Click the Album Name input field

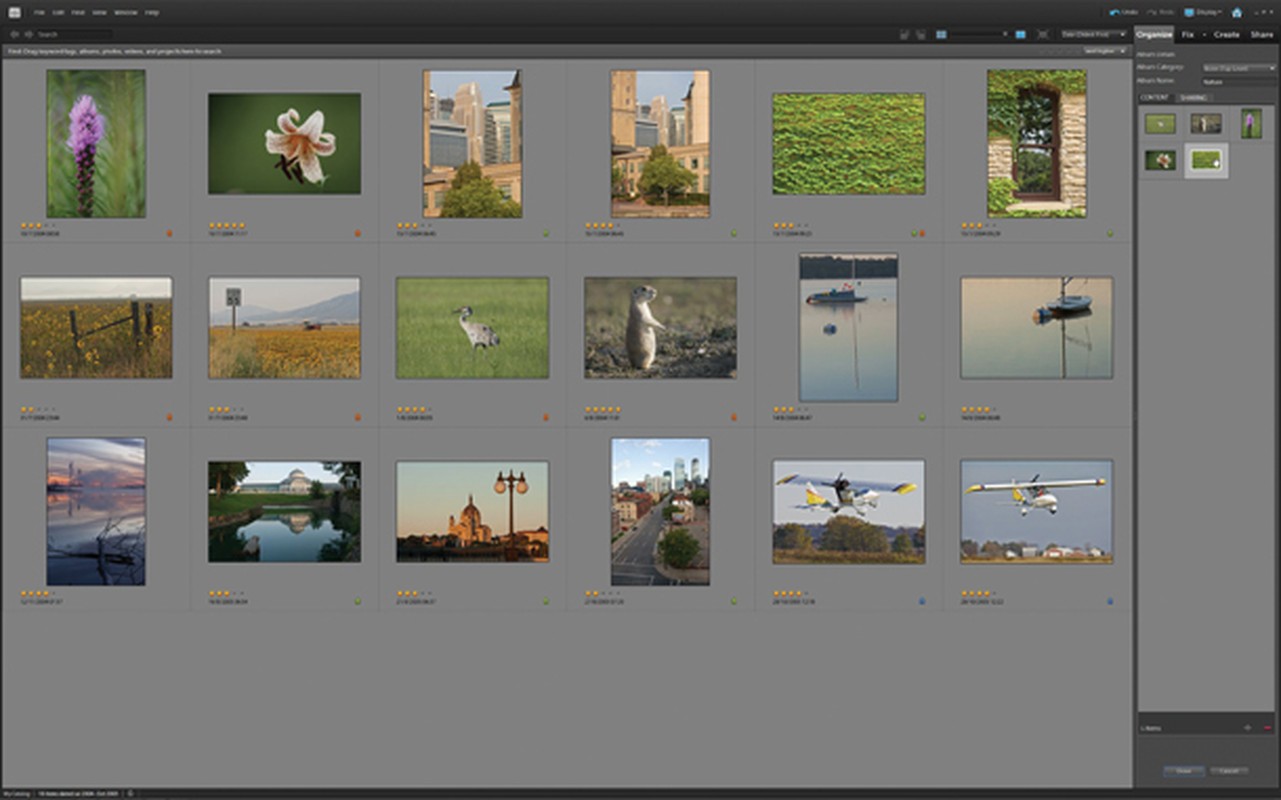tap(1238, 80)
